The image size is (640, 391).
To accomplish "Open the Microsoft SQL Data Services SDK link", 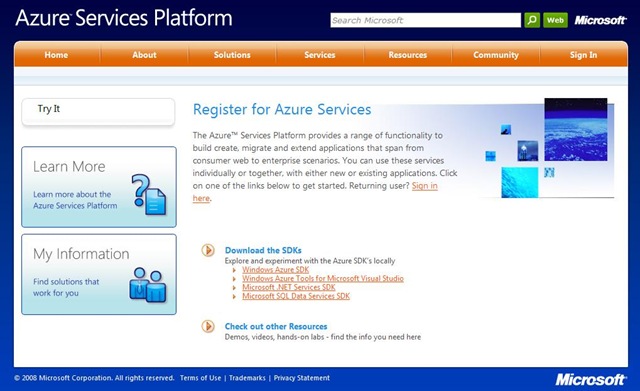I will click(x=296, y=296).
